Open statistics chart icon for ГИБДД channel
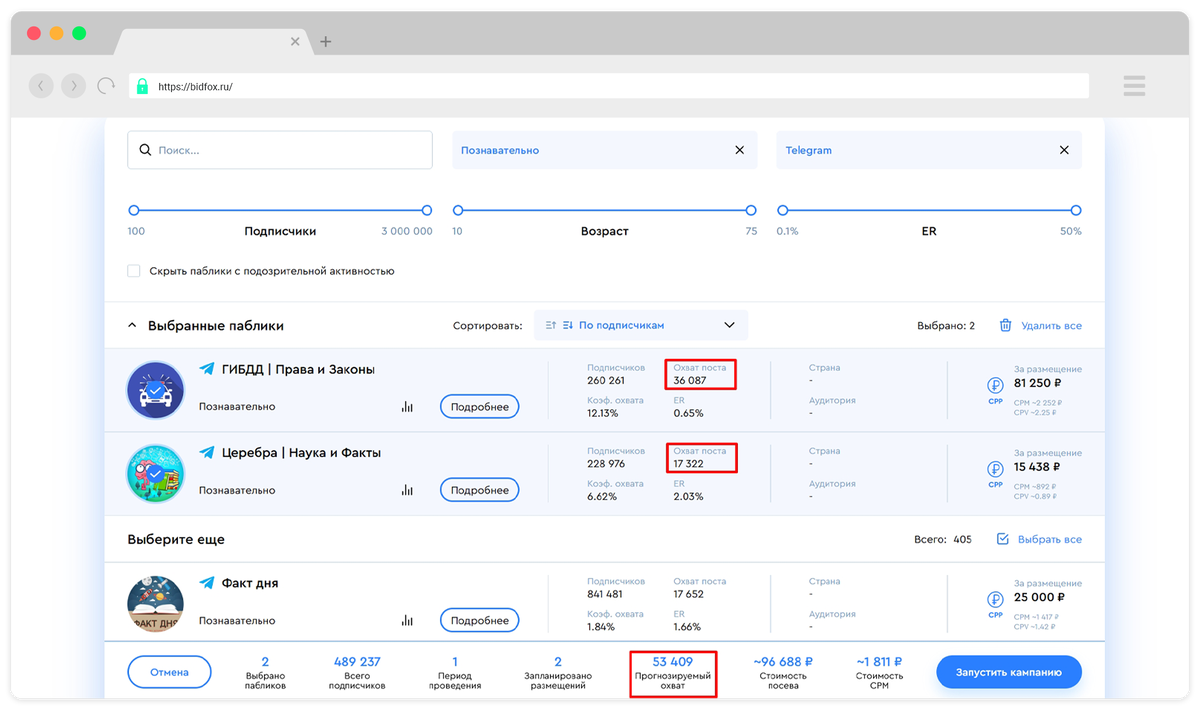The width and height of the screenshot is (1200, 710). pos(407,407)
